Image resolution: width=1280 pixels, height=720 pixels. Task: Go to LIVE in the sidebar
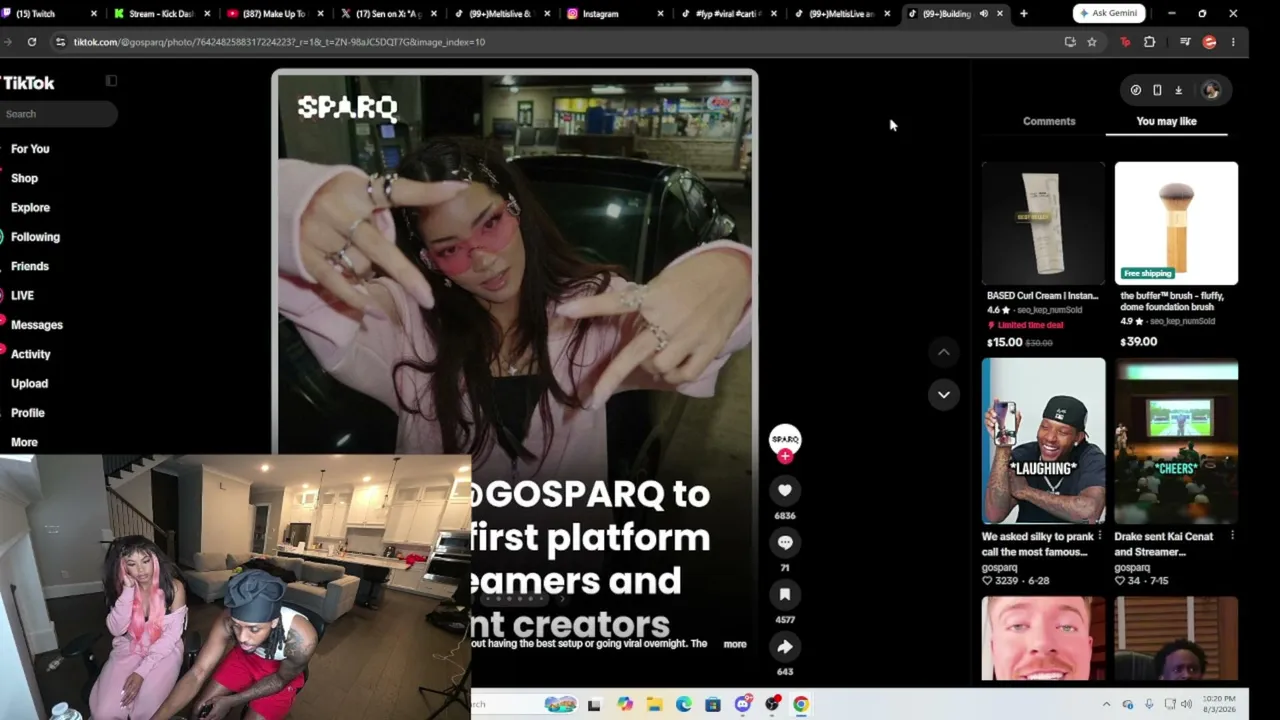pyautogui.click(x=22, y=295)
